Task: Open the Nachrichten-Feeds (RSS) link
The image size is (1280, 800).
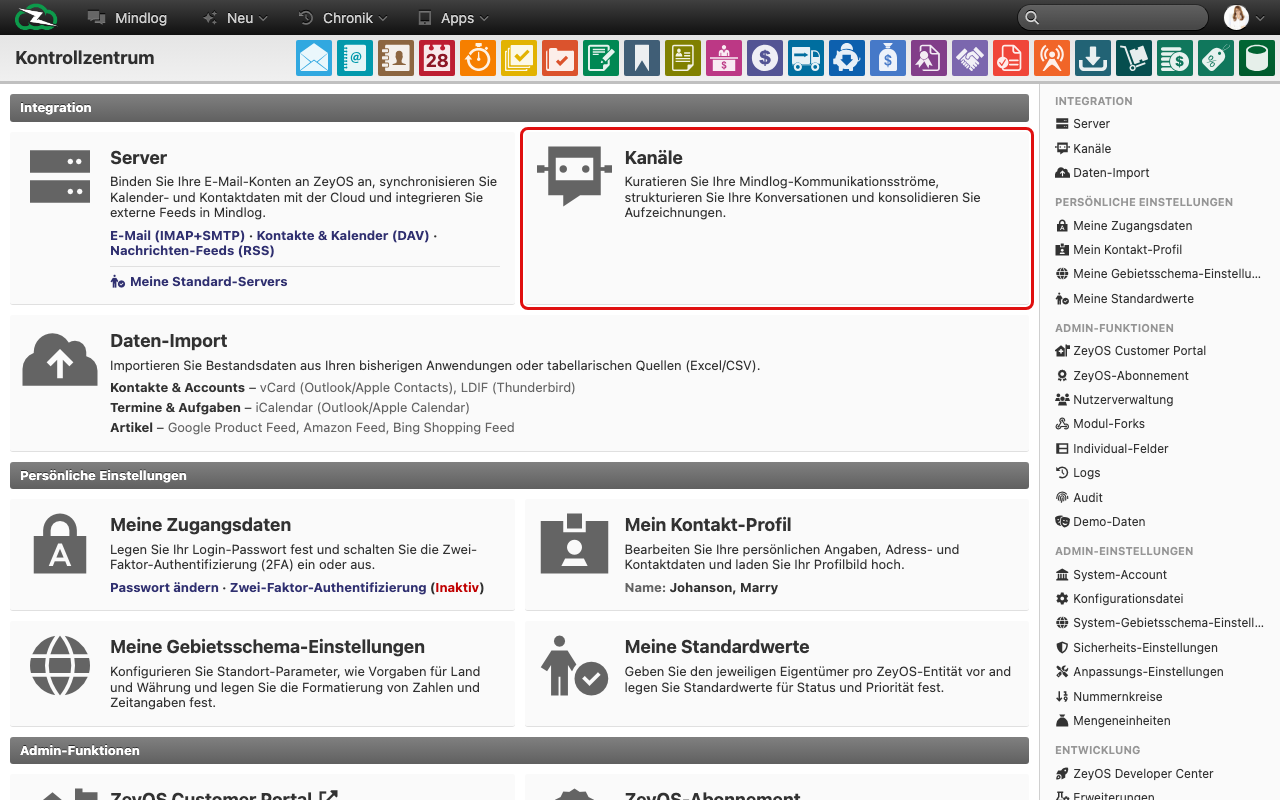Action: click(x=192, y=250)
